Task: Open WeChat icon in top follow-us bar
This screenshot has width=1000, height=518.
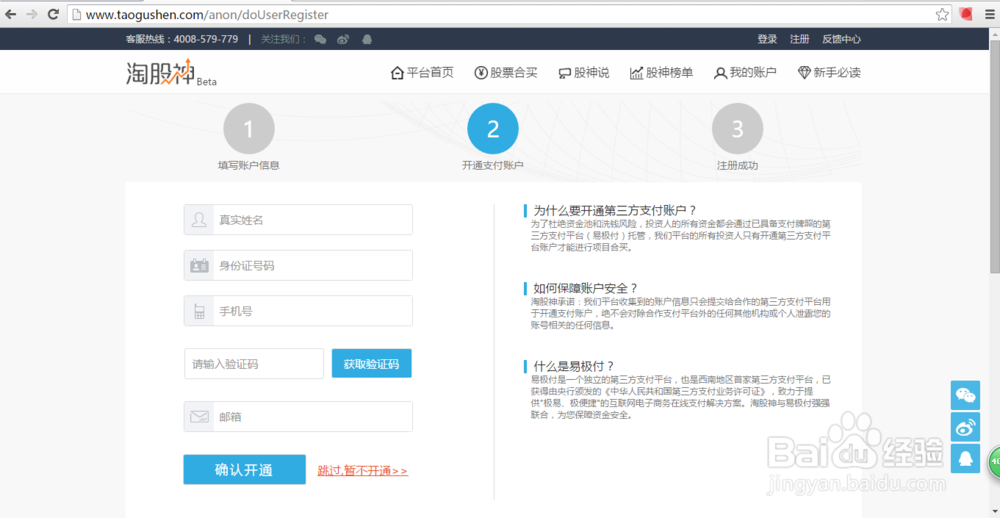Action: 320,40
